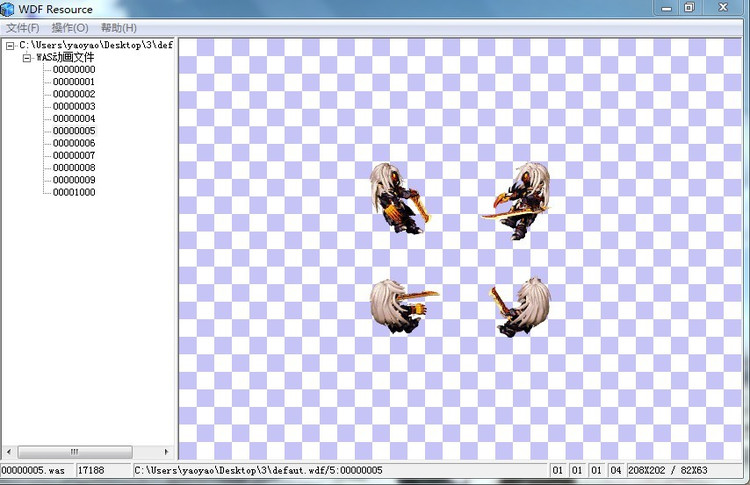Click the tree scrollbar's left arrow
Screen dimensions: 750x485
(x=7, y=452)
